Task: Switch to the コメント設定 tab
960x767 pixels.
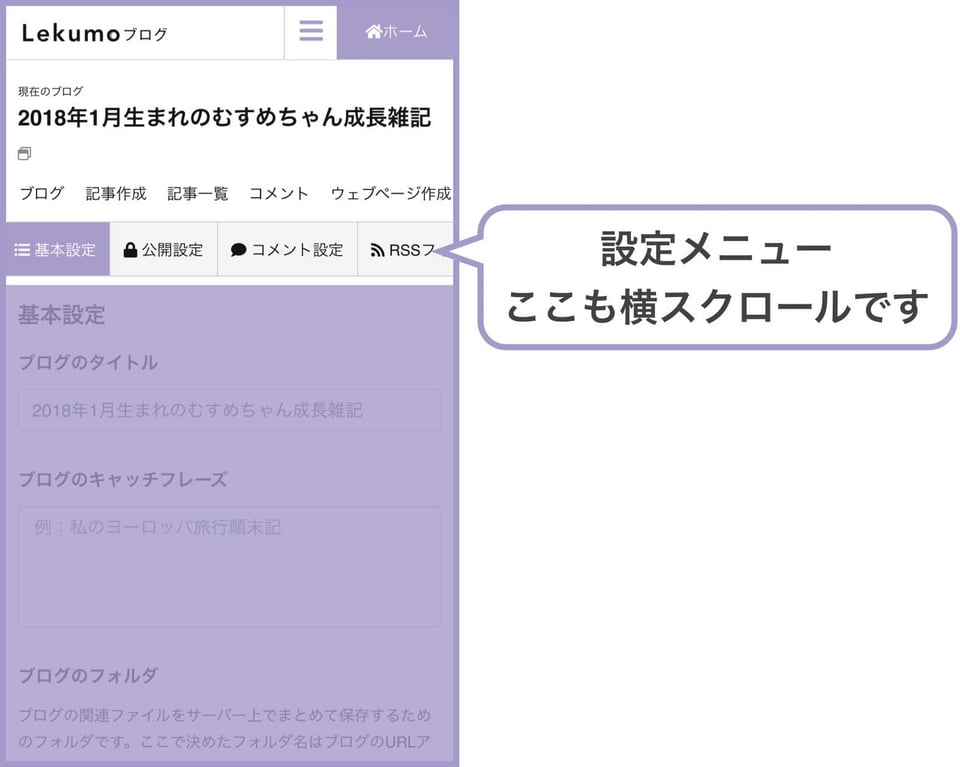Action: (x=287, y=249)
